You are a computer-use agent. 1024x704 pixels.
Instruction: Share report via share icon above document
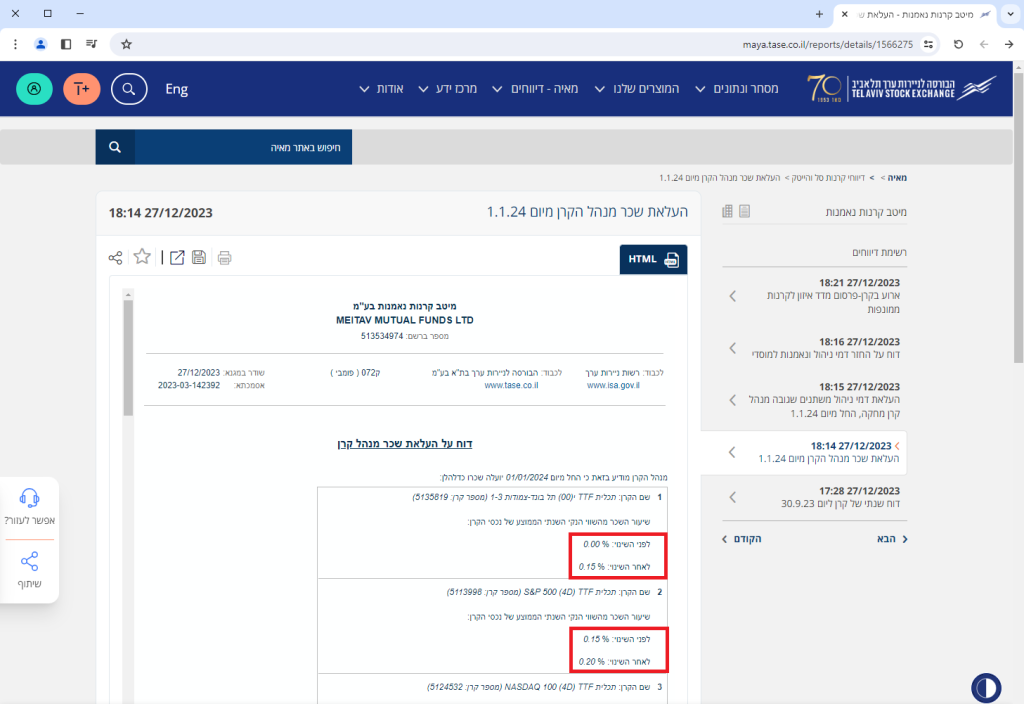[x=116, y=258]
